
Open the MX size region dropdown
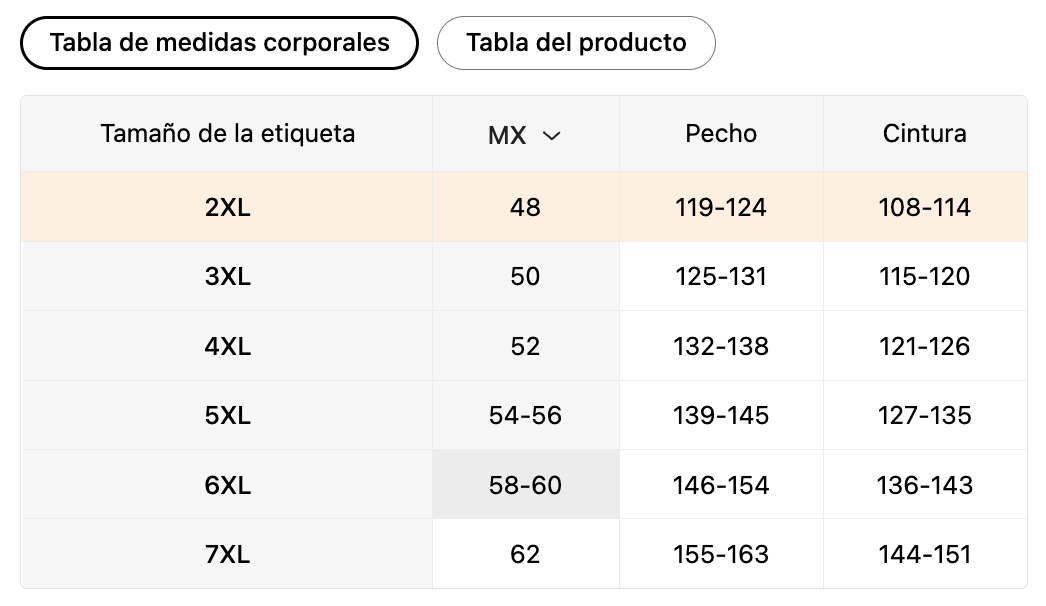point(525,135)
